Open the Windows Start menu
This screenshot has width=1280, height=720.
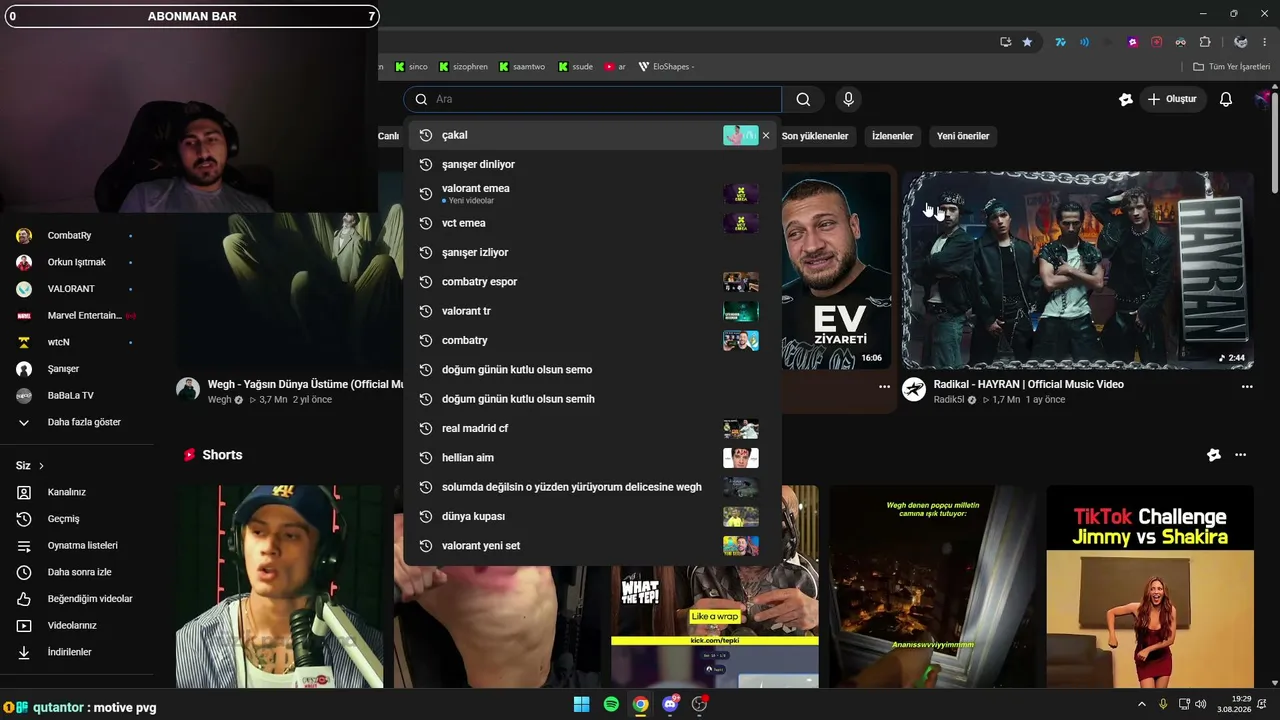click(581, 704)
